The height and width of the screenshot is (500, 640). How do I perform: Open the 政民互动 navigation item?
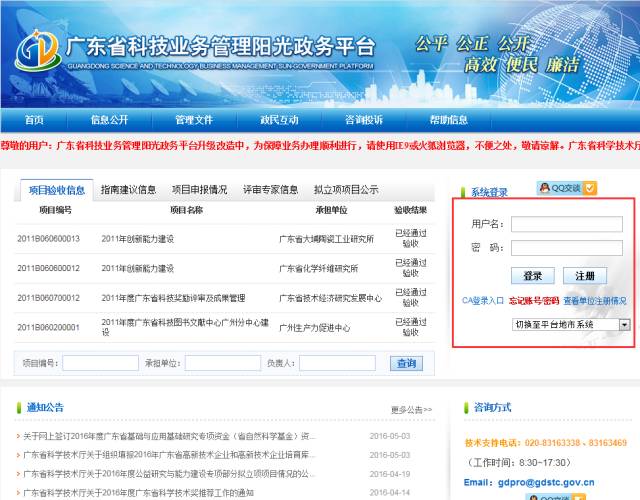279,120
